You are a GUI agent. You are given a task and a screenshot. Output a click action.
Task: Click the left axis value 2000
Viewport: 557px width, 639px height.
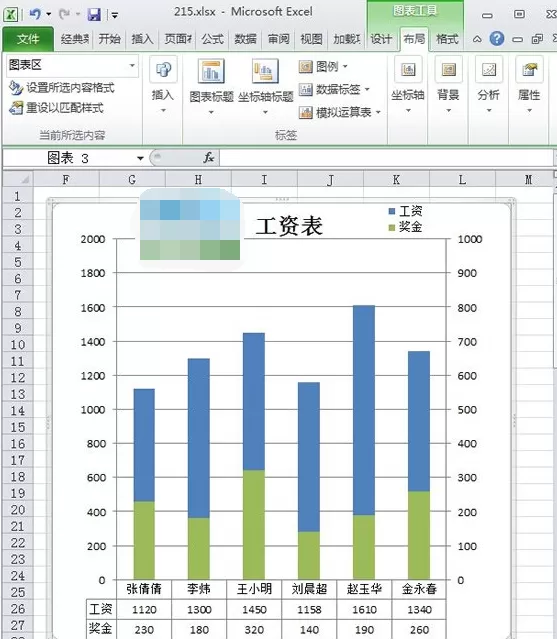point(93,239)
